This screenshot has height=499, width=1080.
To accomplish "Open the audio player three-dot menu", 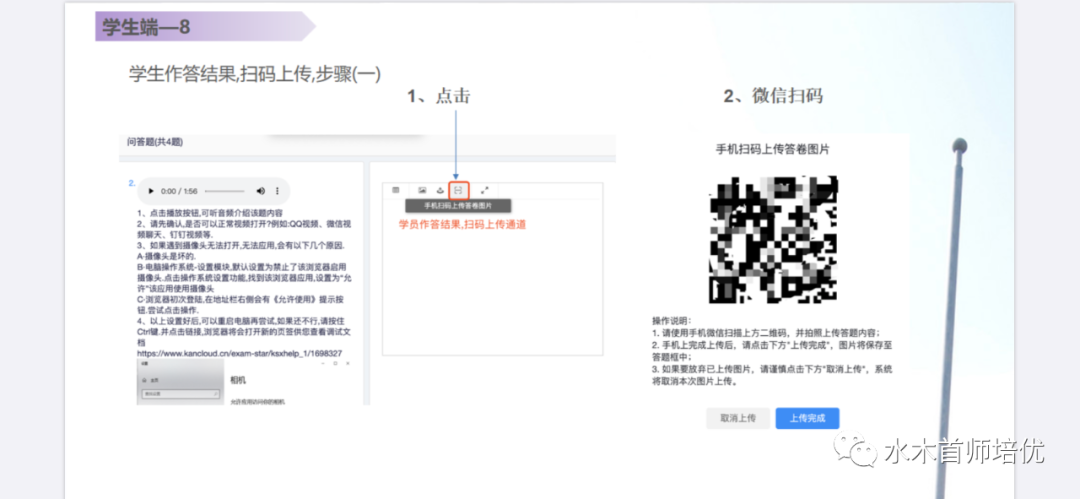I will [x=278, y=191].
